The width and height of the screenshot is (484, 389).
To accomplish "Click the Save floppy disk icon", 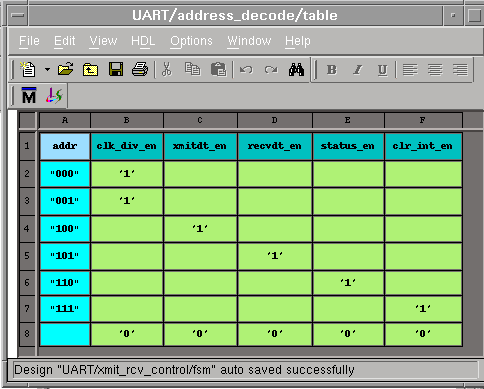I will (x=116, y=69).
